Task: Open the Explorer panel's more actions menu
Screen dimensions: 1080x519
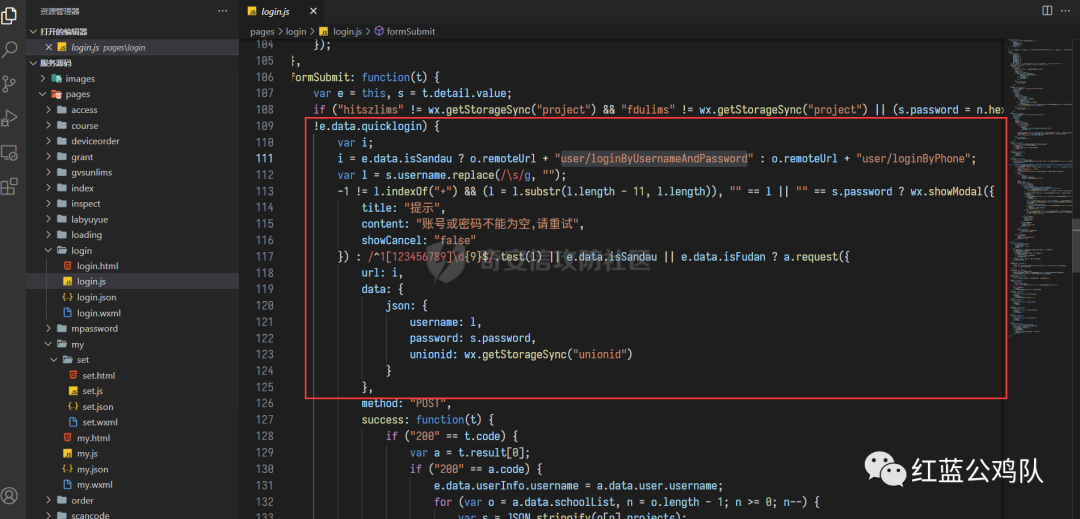Action: click(222, 11)
